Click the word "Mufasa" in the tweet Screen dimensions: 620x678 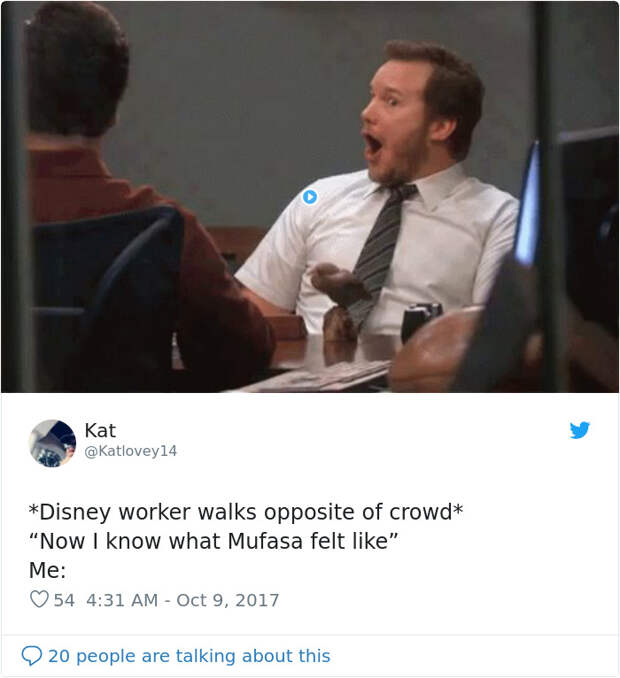tap(265, 541)
